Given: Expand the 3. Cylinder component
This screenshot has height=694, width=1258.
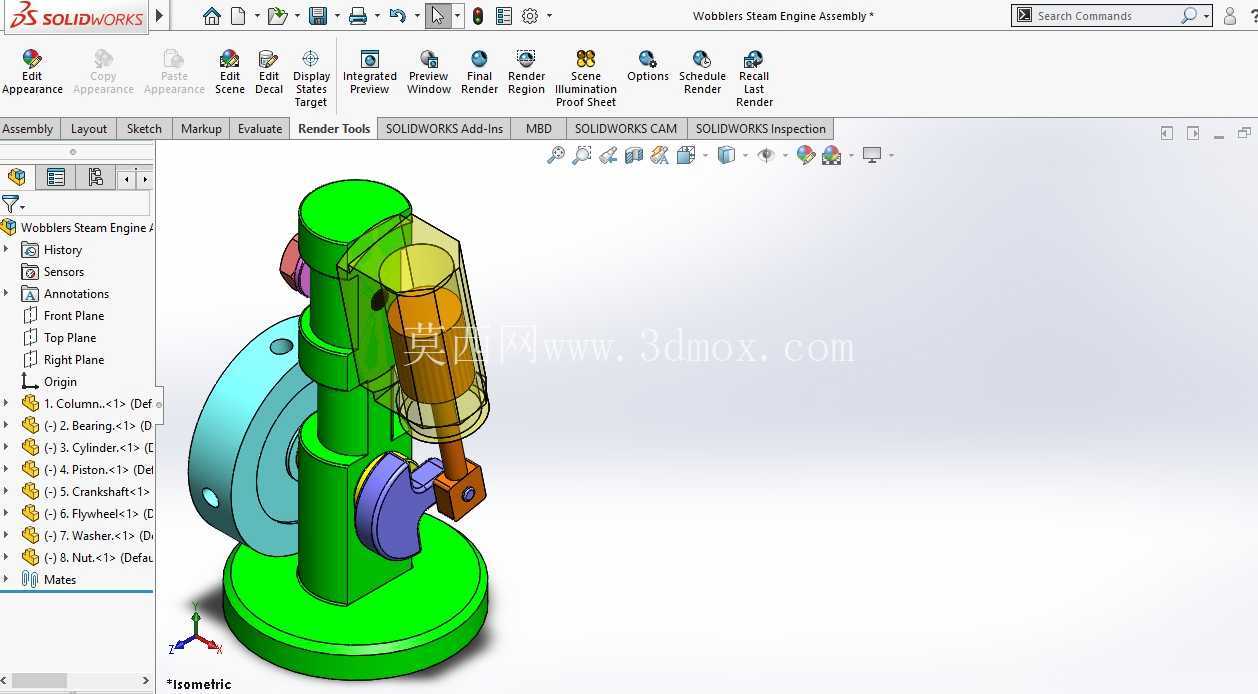Looking at the screenshot, I should pos(7,448).
